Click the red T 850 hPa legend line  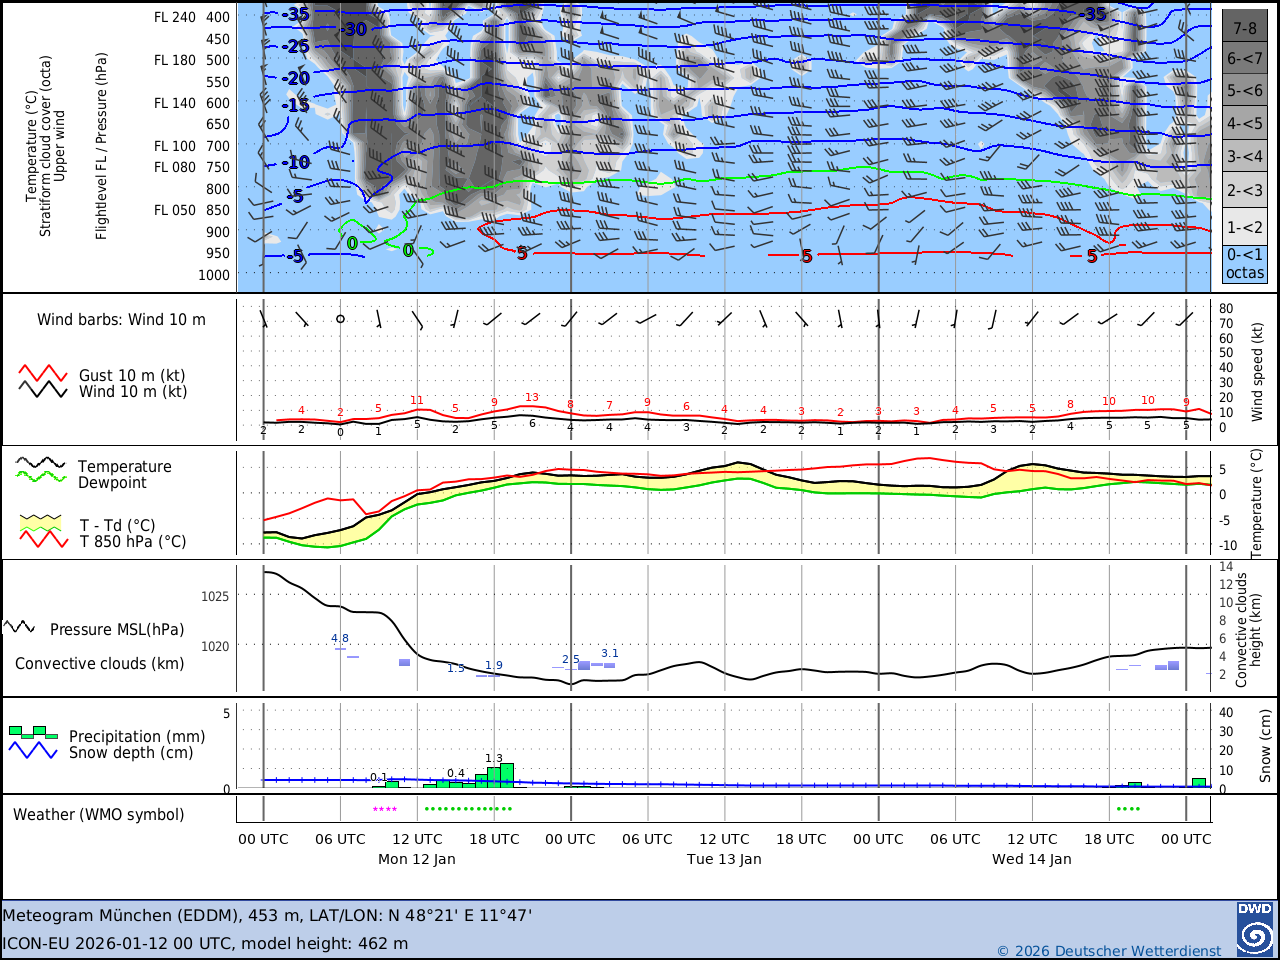pos(43,539)
